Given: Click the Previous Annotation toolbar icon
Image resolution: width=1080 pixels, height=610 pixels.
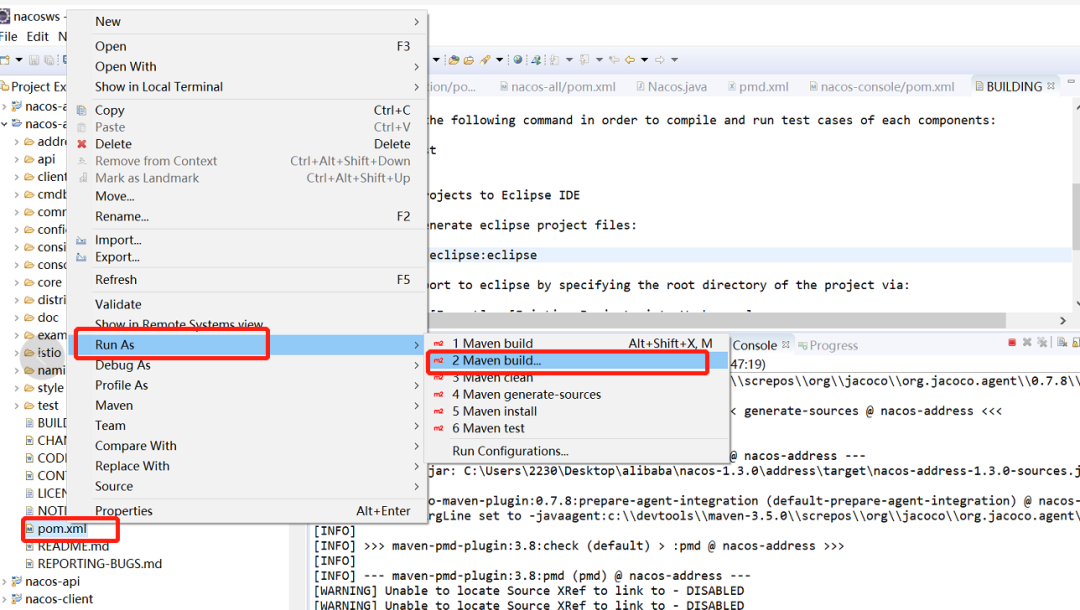Looking at the screenshot, I should tap(584, 60).
